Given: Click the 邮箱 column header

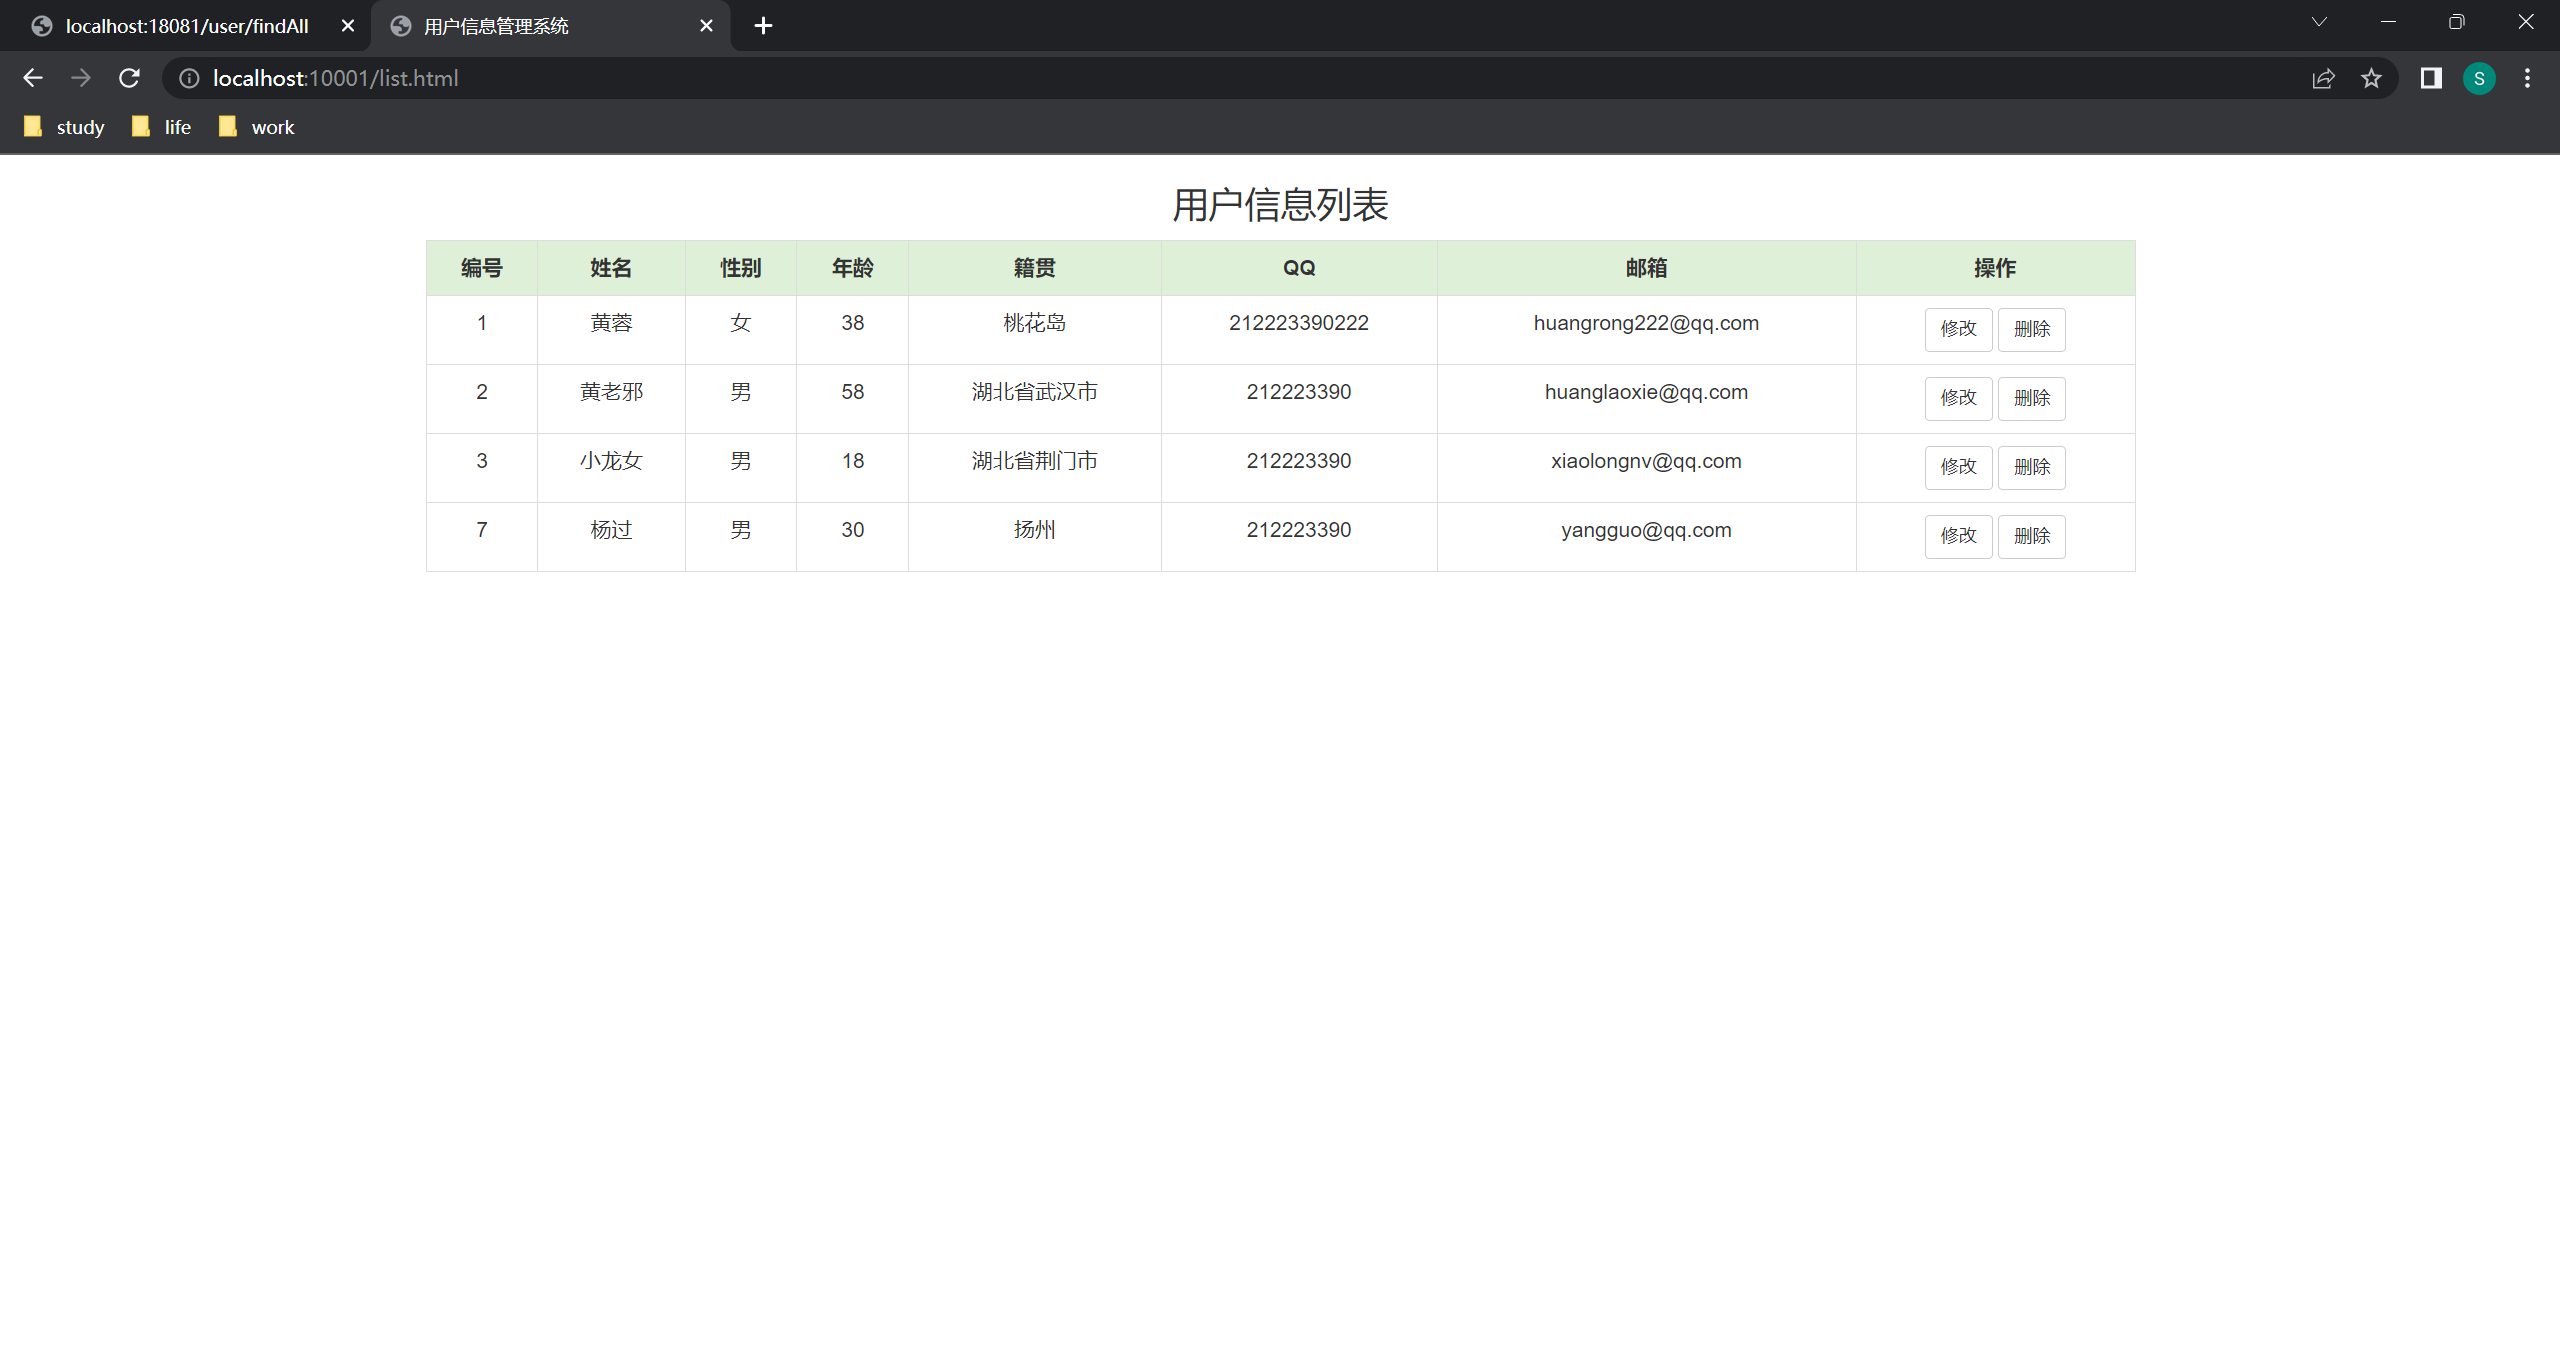Looking at the screenshot, I should coord(1646,268).
